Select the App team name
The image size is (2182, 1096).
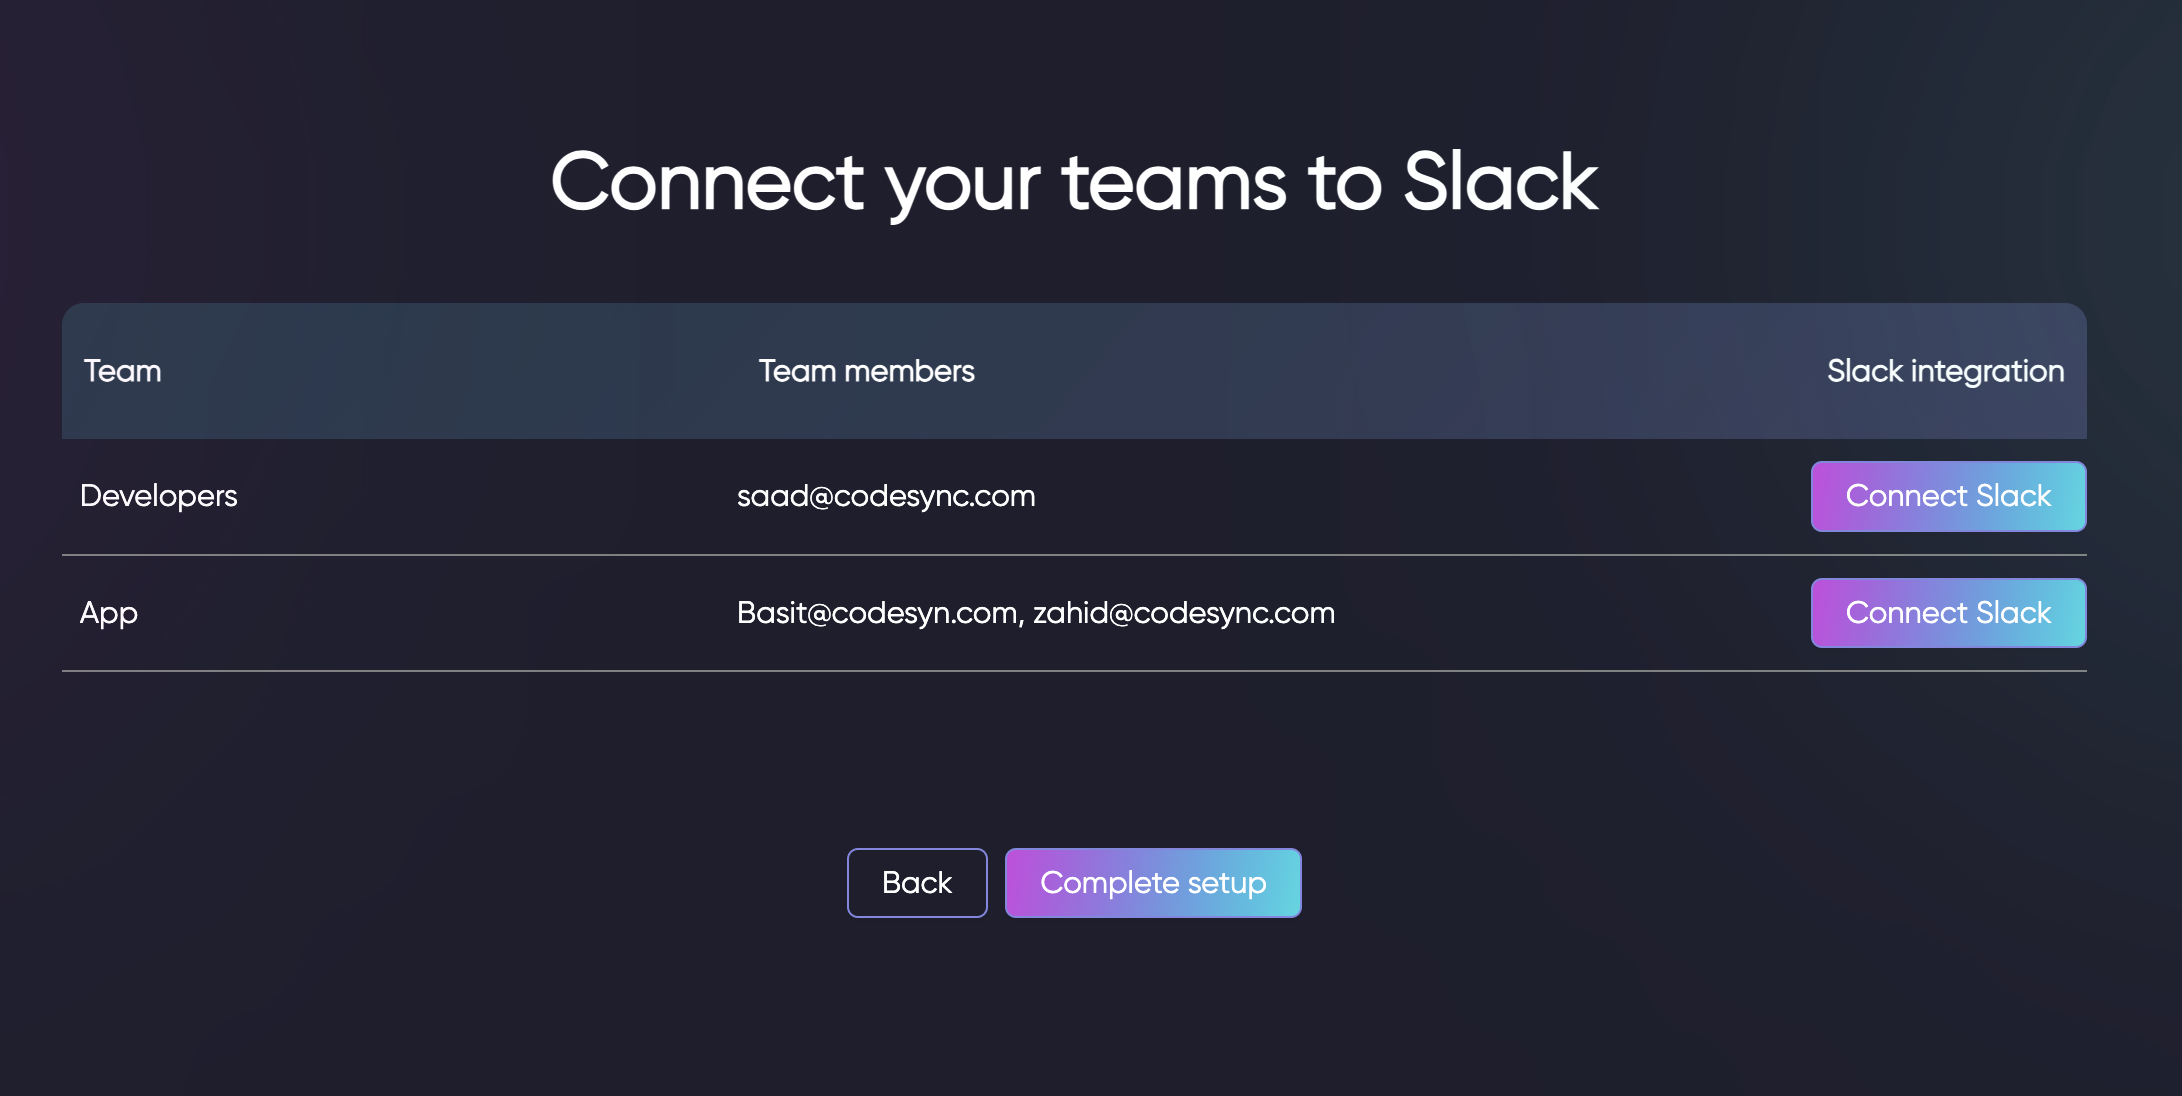[109, 613]
